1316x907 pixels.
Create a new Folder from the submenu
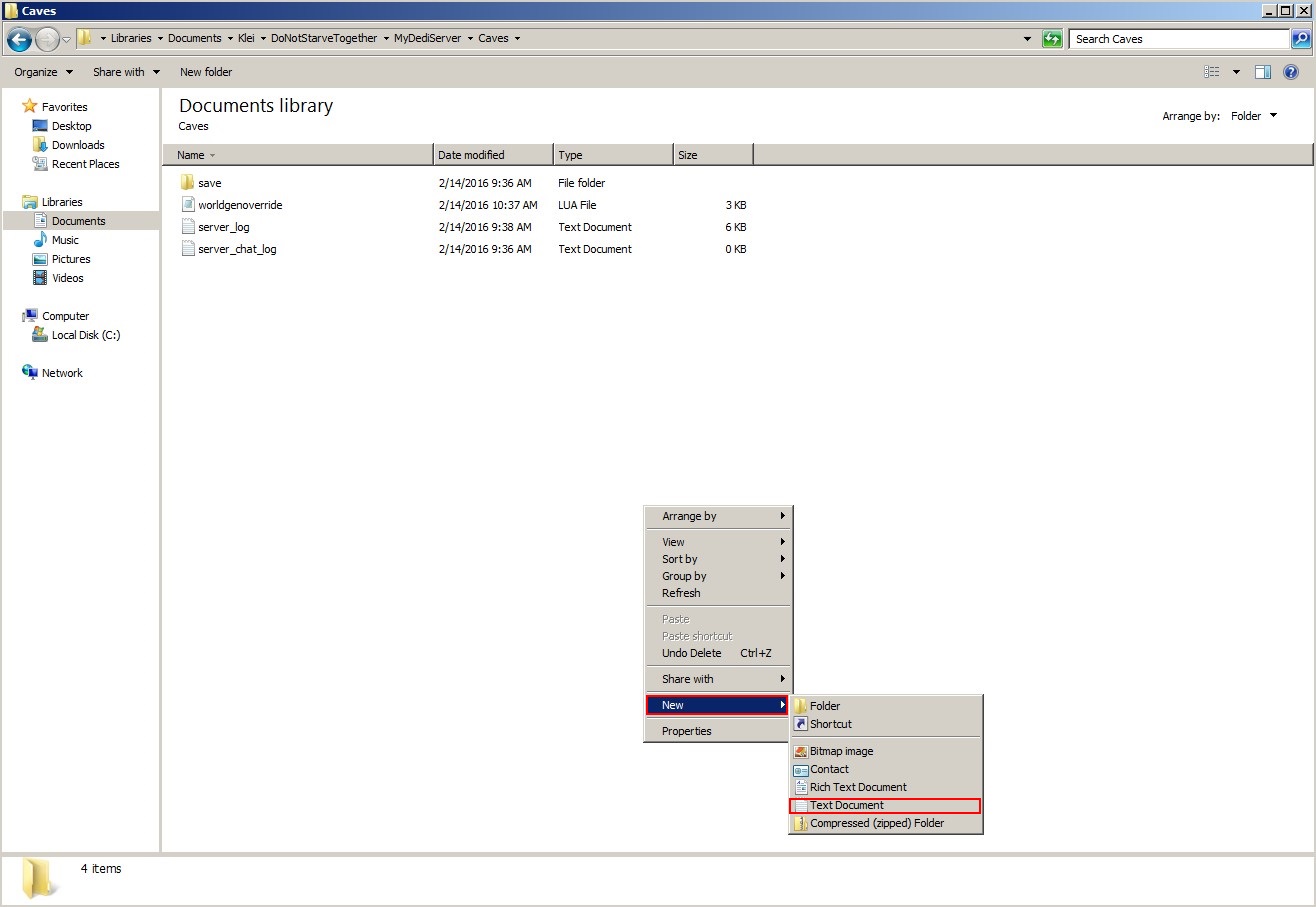[886, 706]
